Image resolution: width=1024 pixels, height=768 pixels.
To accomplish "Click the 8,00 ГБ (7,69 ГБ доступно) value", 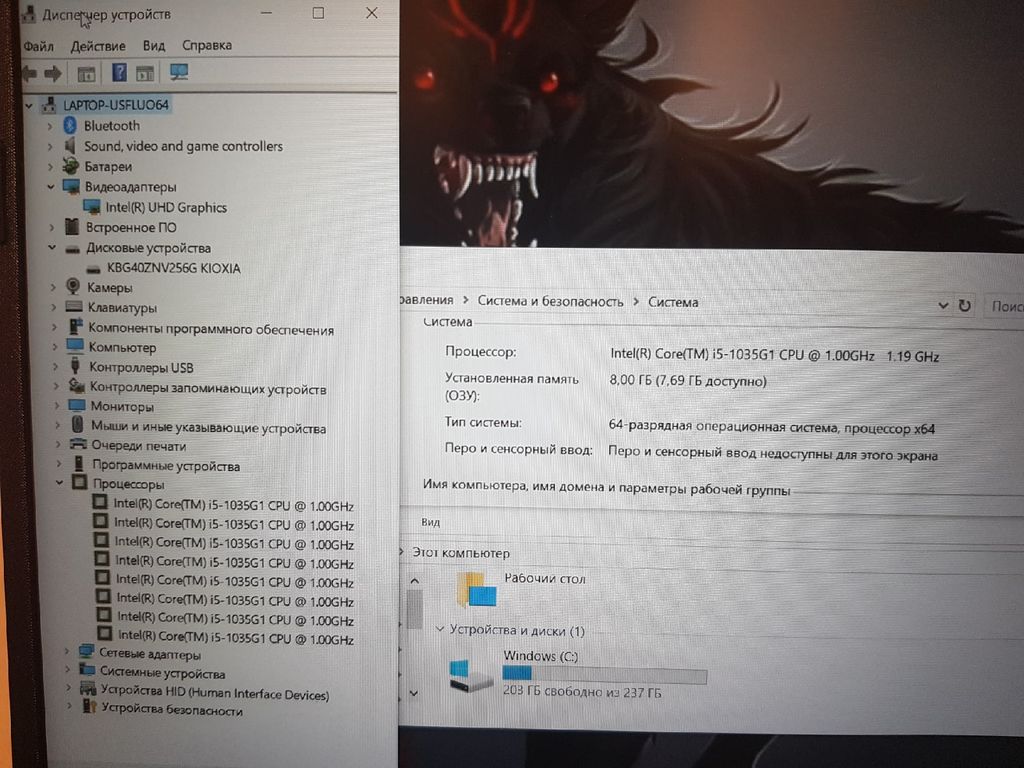I will [688, 381].
